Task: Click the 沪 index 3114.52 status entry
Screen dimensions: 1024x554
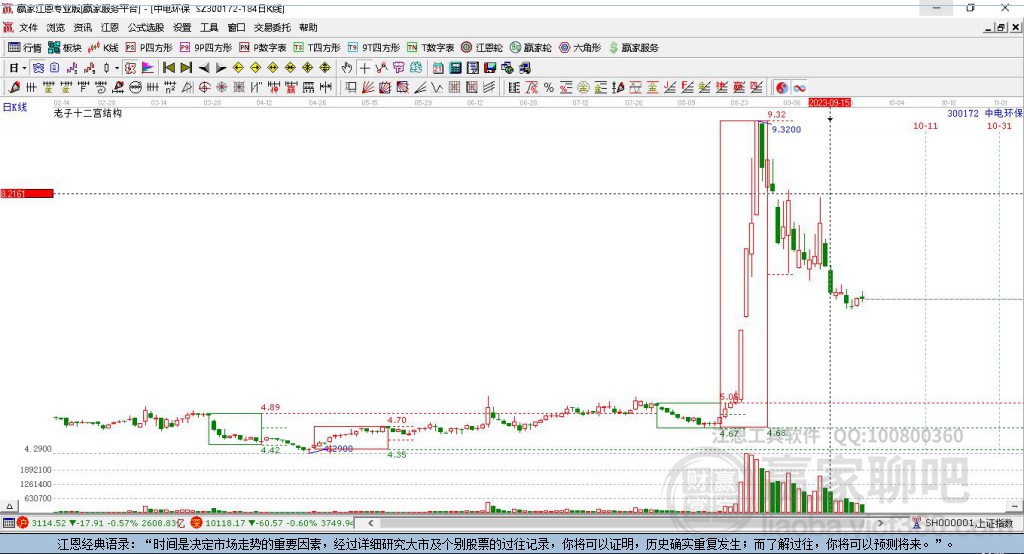Action: tap(101, 523)
